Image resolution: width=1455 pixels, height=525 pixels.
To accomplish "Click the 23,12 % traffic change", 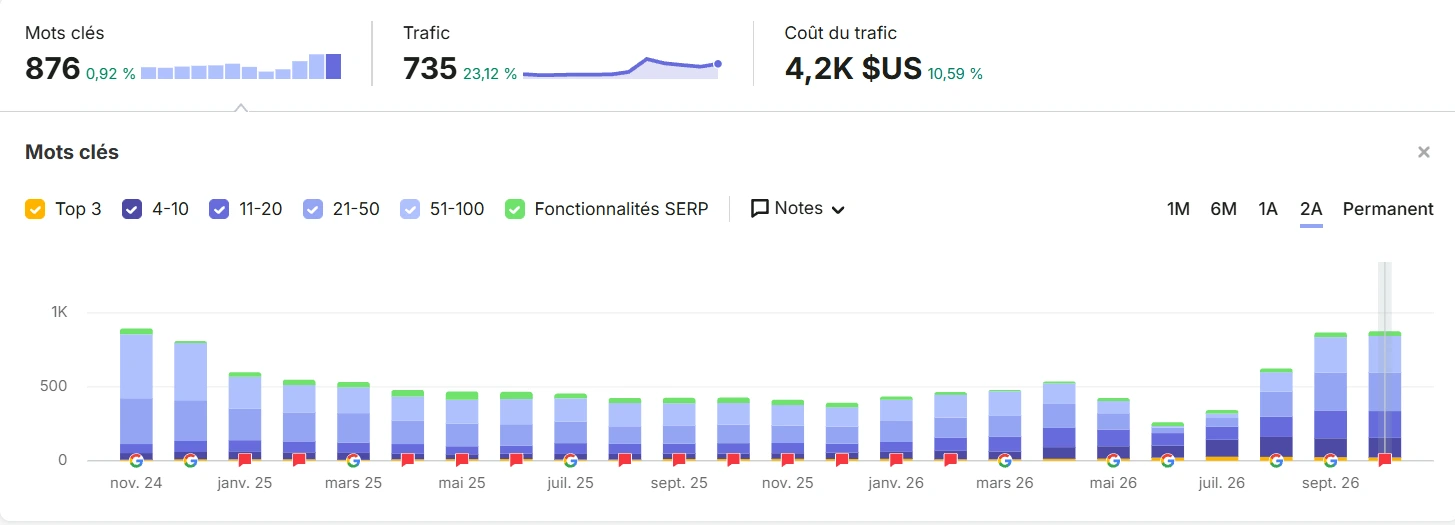I will point(490,74).
